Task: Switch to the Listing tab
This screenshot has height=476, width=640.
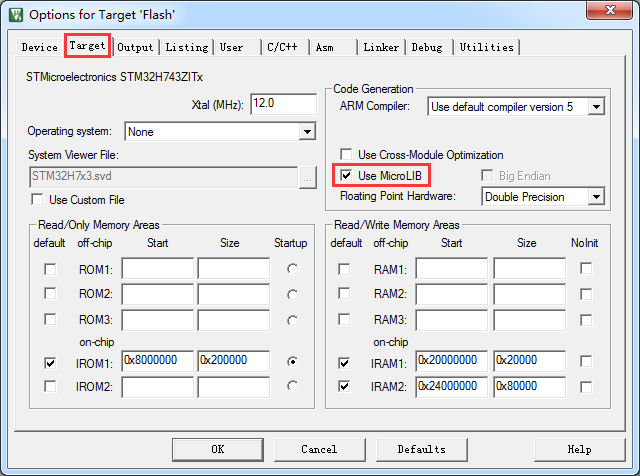Action: coord(187,47)
